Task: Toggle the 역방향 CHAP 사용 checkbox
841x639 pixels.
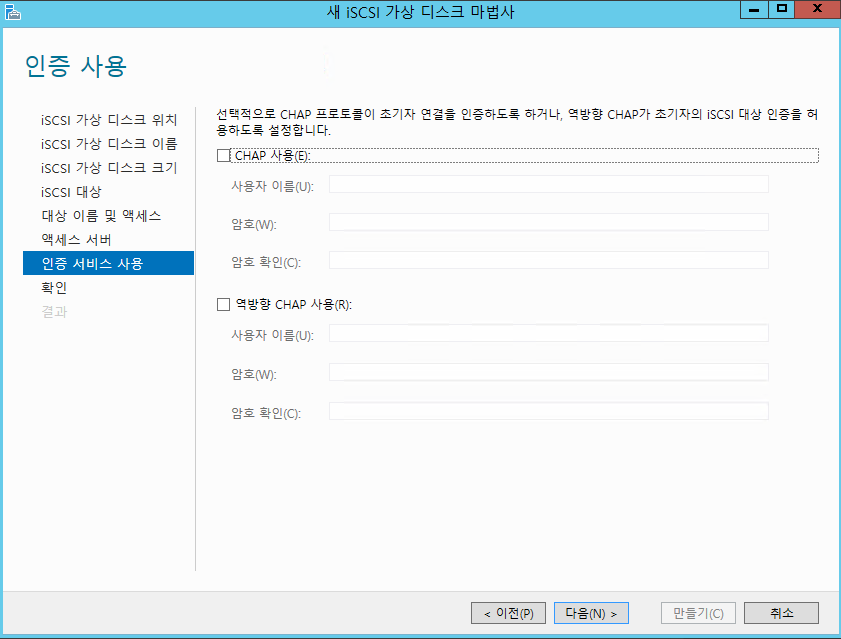Action: [223, 305]
